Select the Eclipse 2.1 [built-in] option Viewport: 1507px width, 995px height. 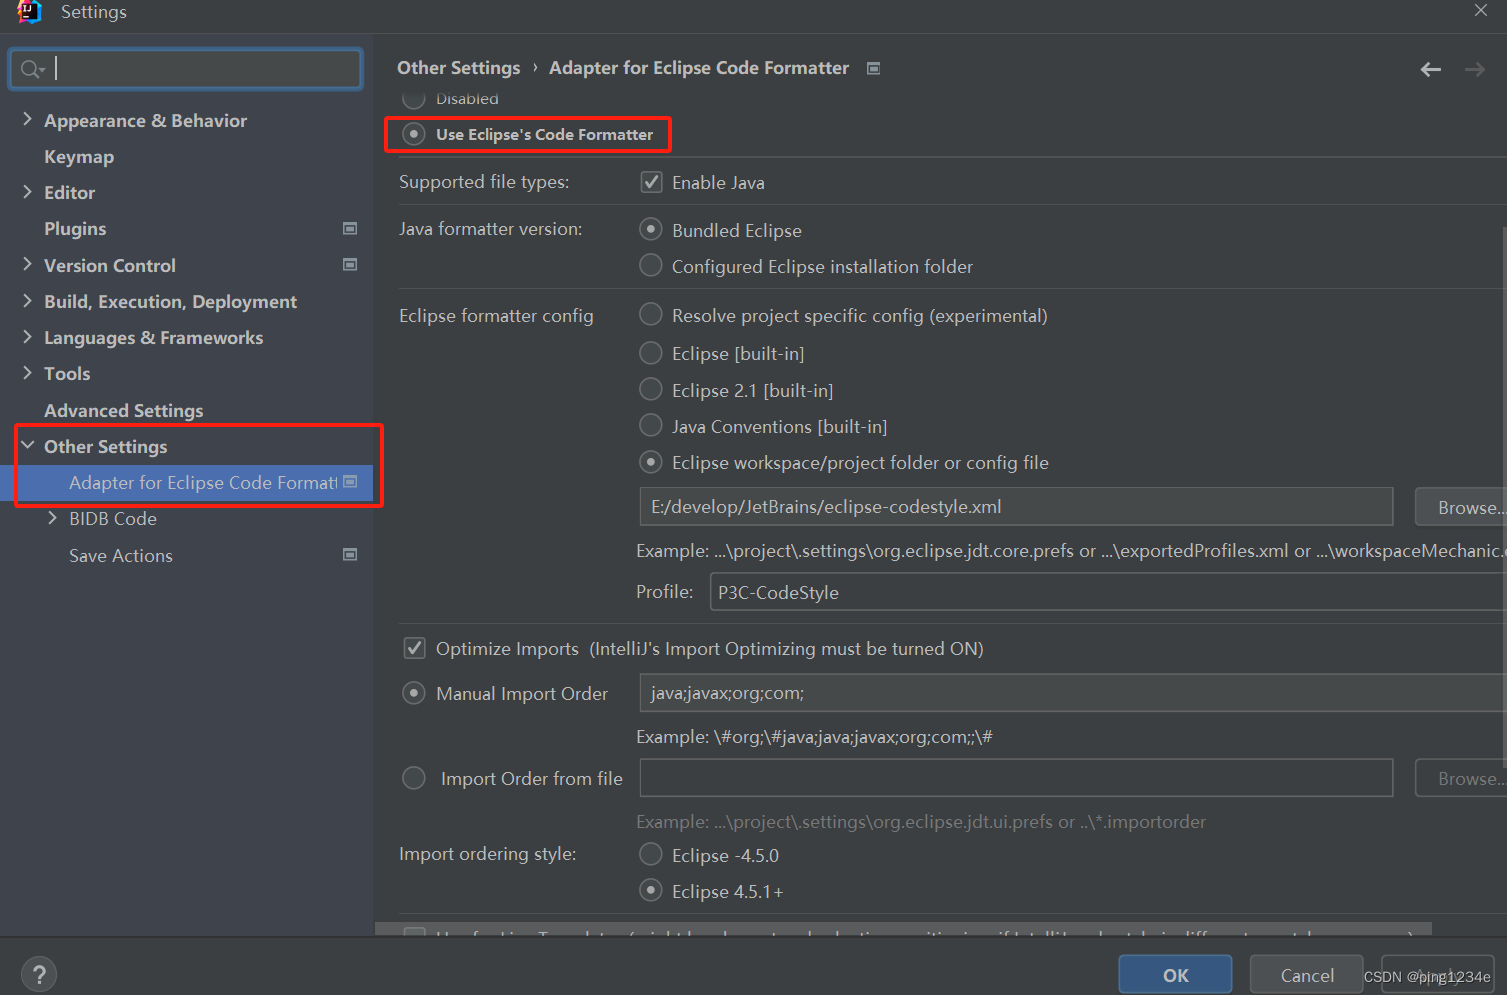pos(650,389)
